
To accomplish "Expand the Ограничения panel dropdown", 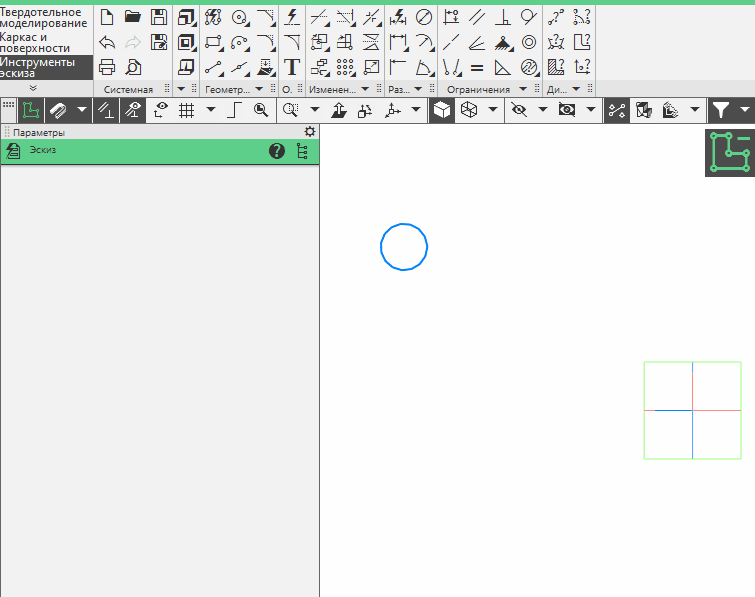I will pyautogui.click(x=522, y=89).
